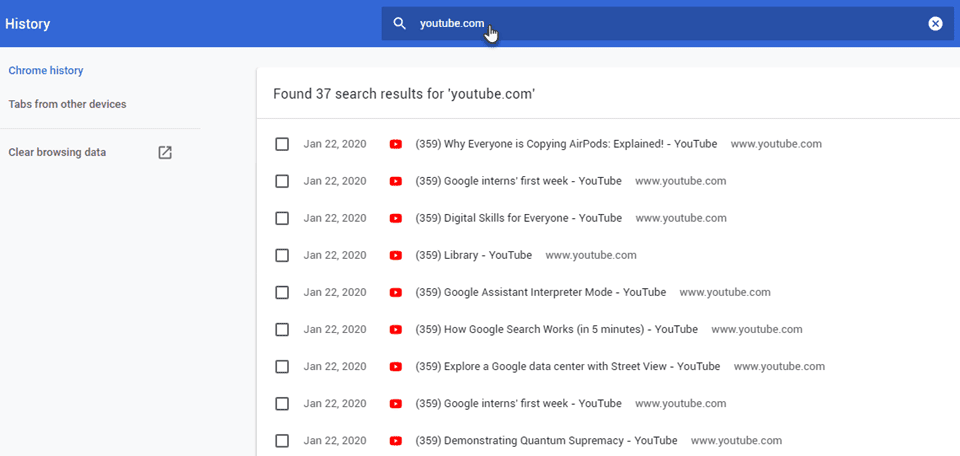
Task: Check the box for Why Everyone is Copying AirPods
Action: pyautogui.click(x=282, y=144)
